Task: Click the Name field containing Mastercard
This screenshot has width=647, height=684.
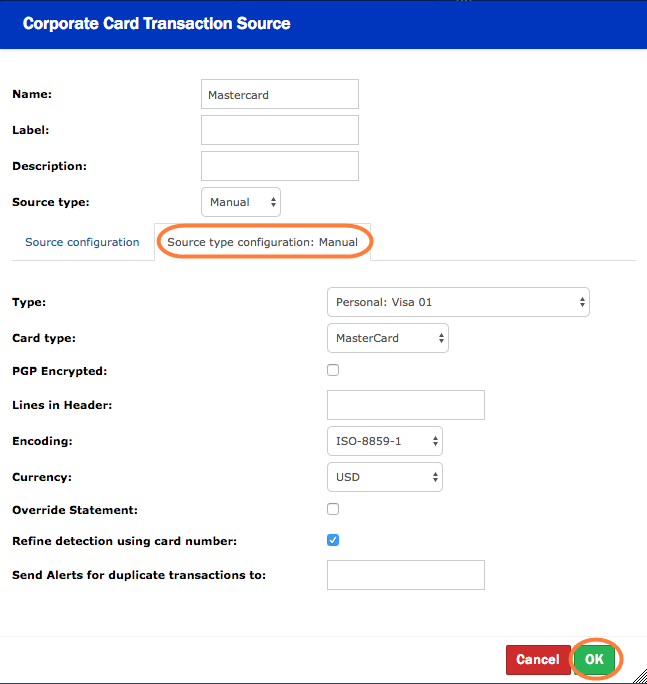Action: coord(279,95)
